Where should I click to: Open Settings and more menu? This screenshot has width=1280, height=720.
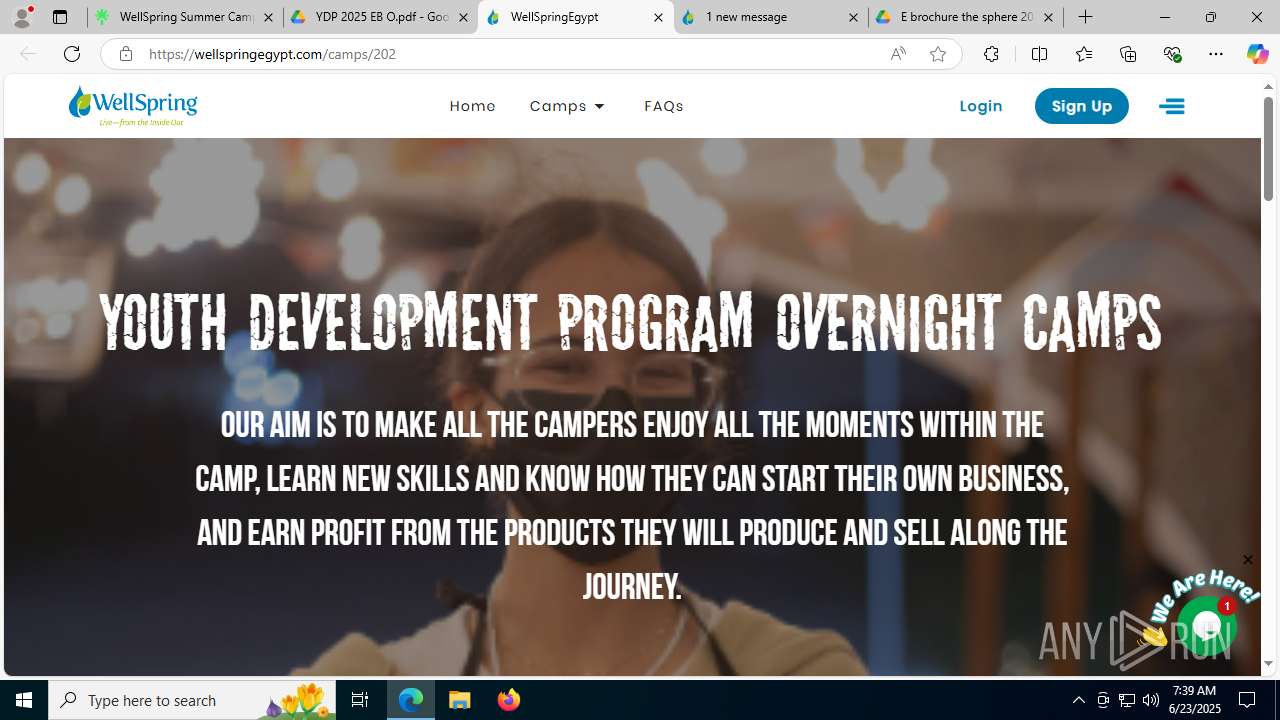1216,54
